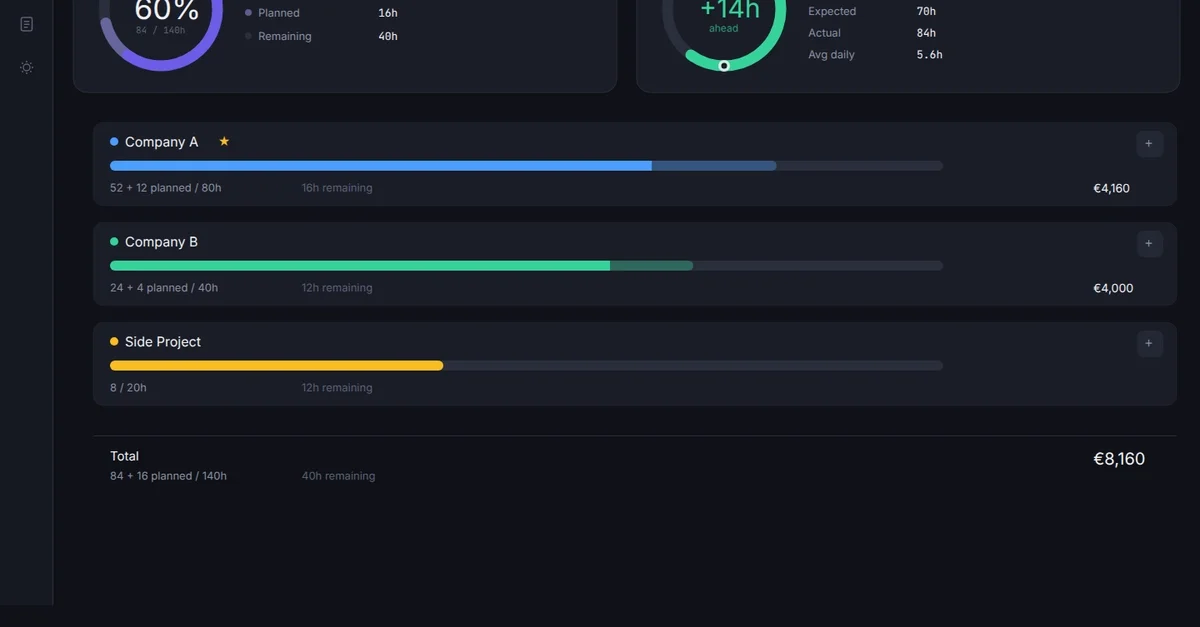Add time to Side Project with its plus button
Viewport: 1200px width, 627px height.
pos(1149,343)
